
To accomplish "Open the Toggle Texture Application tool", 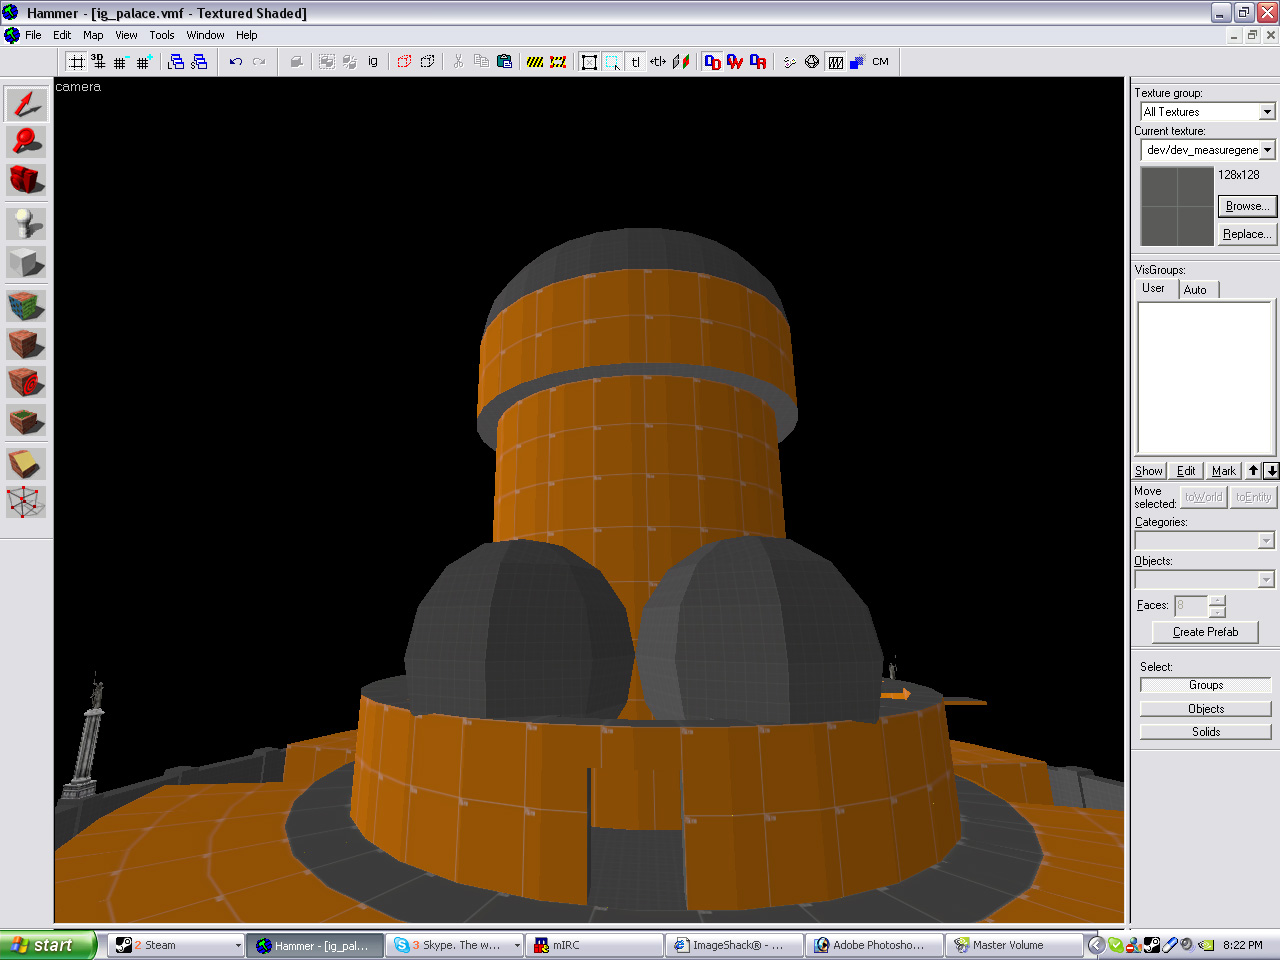I will pyautogui.click(x=26, y=306).
